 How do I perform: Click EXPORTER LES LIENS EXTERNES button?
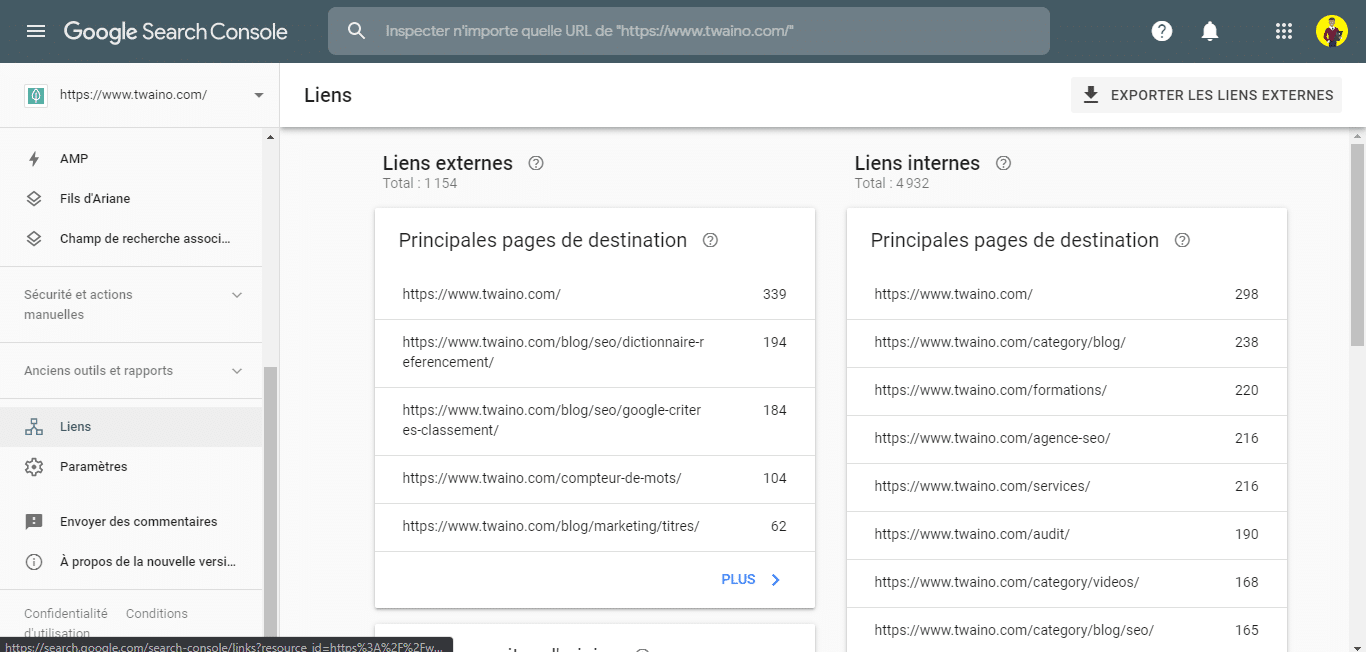[1206, 95]
